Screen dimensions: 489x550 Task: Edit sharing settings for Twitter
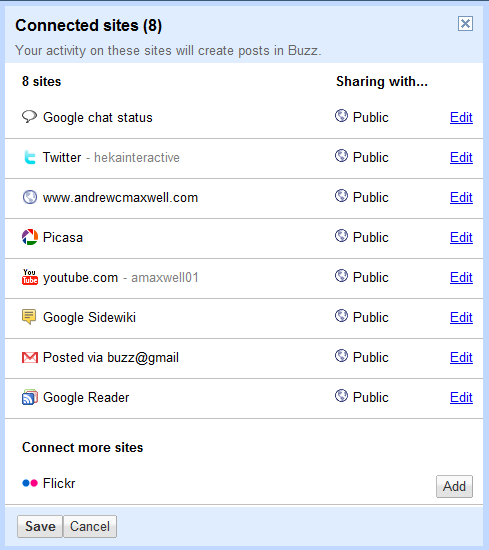coord(461,157)
